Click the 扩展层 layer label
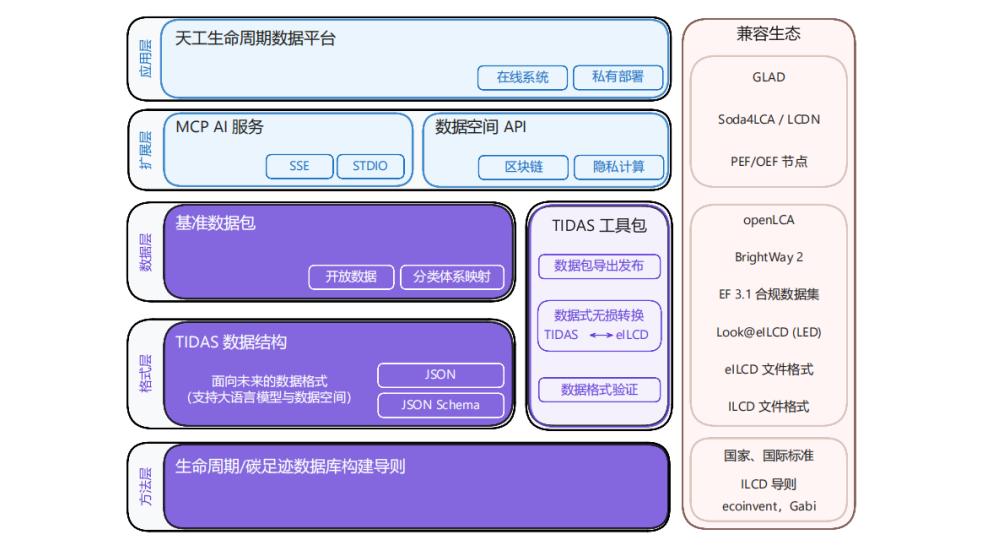 pos(146,149)
